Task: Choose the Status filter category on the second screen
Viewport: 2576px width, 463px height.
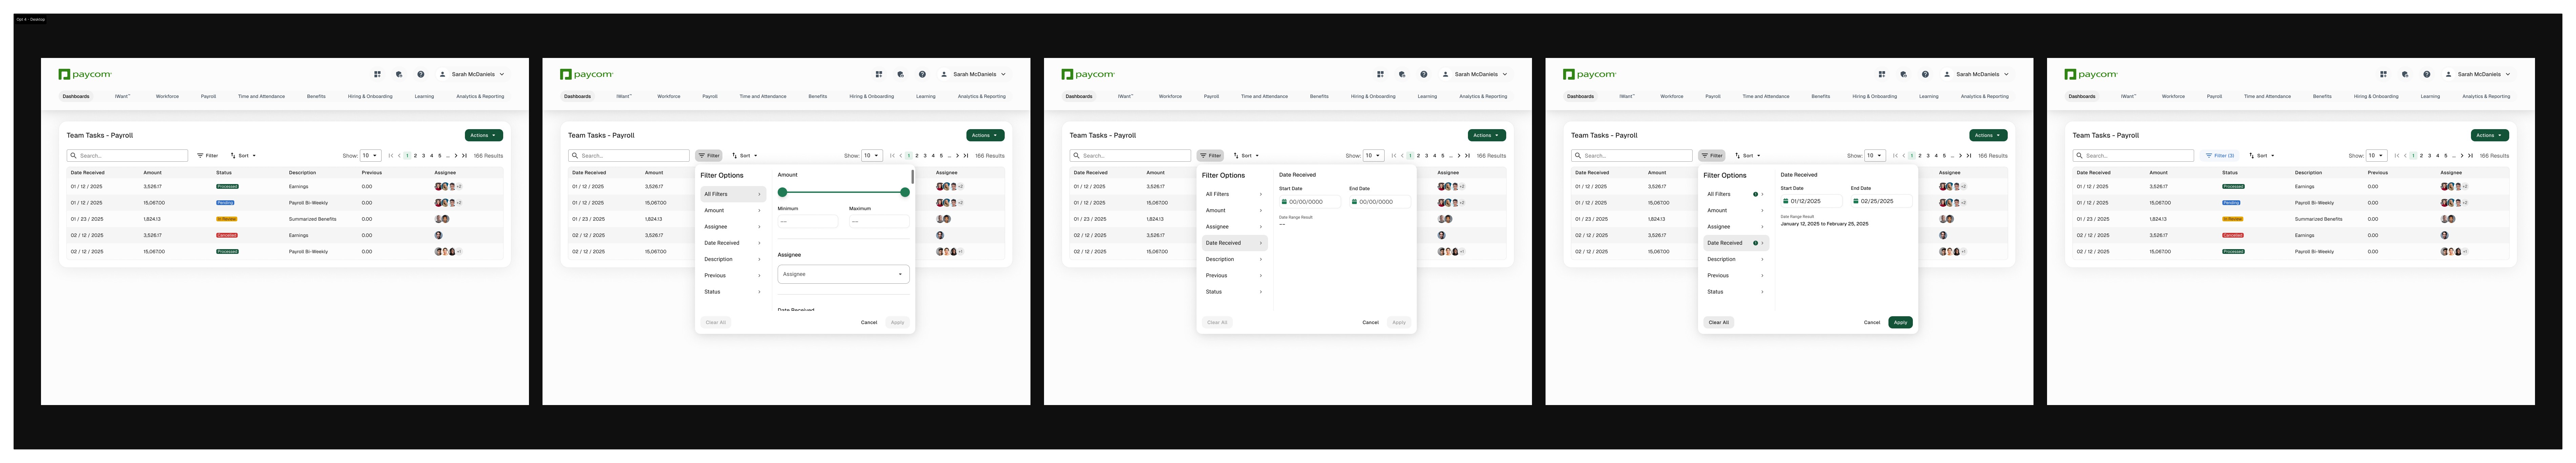Action: pyautogui.click(x=733, y=292)
